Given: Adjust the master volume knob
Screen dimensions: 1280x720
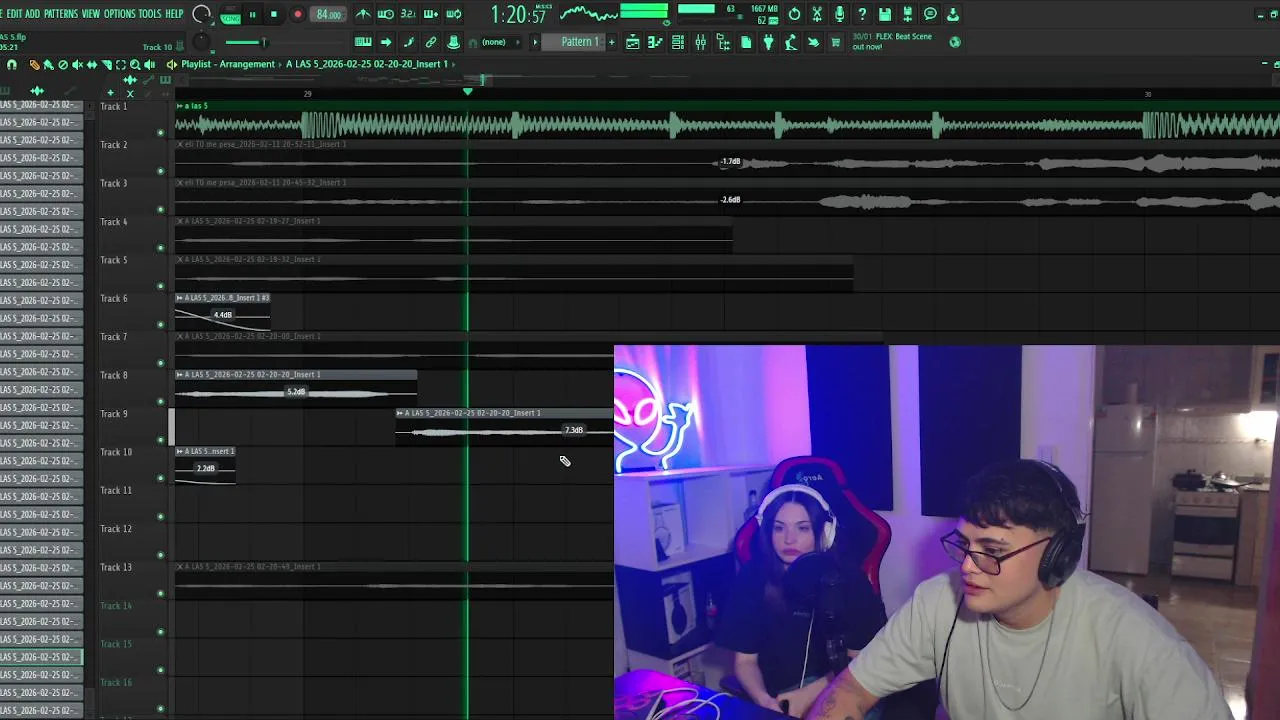Looking at the screenshot, I should click(x=201, y=14).
